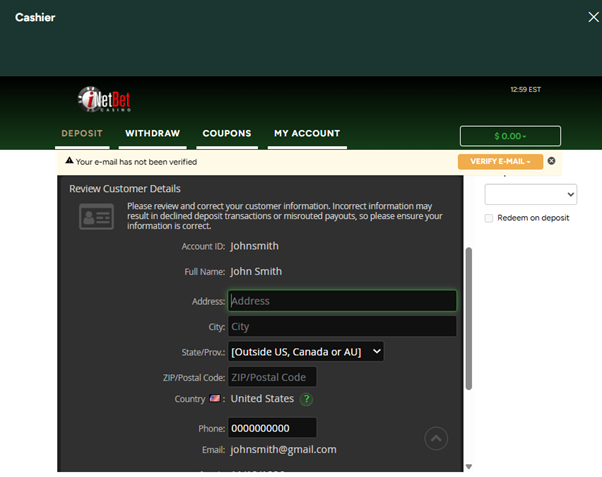Click the green country help question mark

[307, 399]
